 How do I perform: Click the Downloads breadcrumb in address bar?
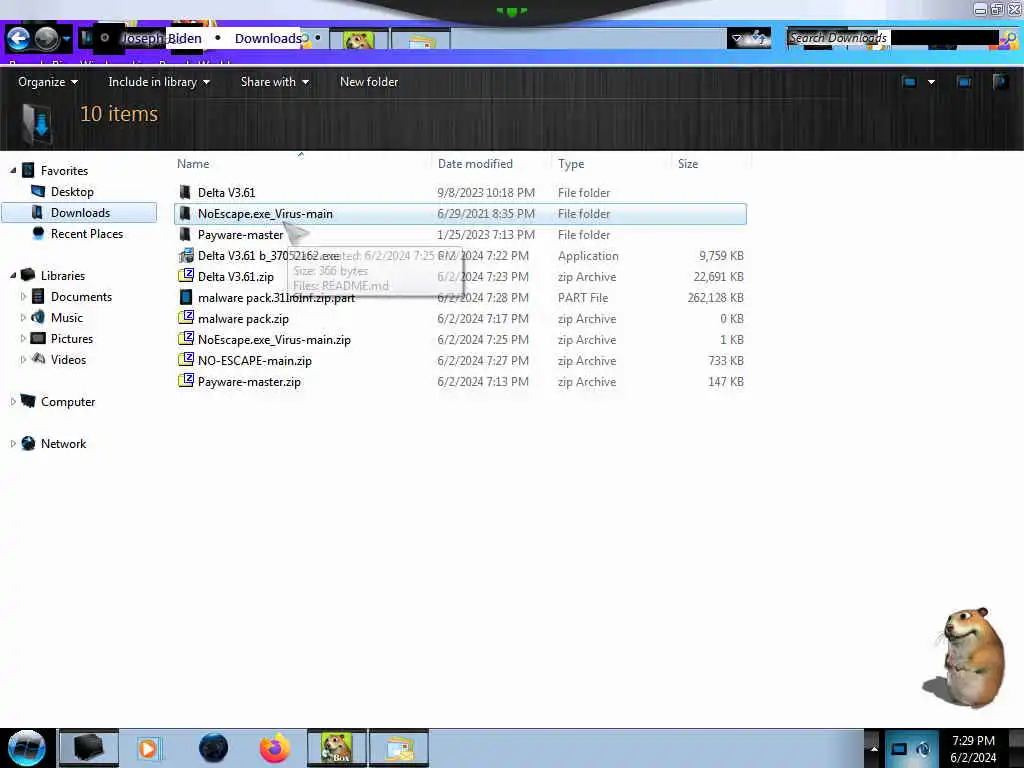pos(268,39)
